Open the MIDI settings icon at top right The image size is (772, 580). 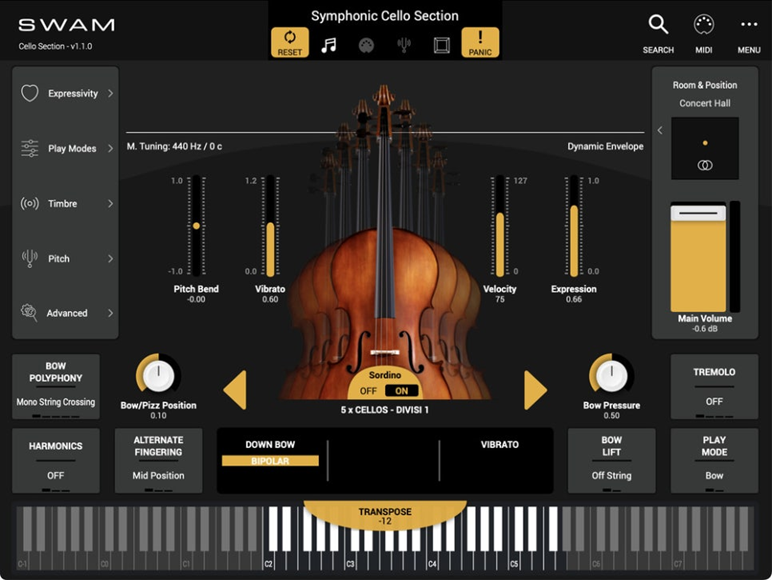(704, 25)
